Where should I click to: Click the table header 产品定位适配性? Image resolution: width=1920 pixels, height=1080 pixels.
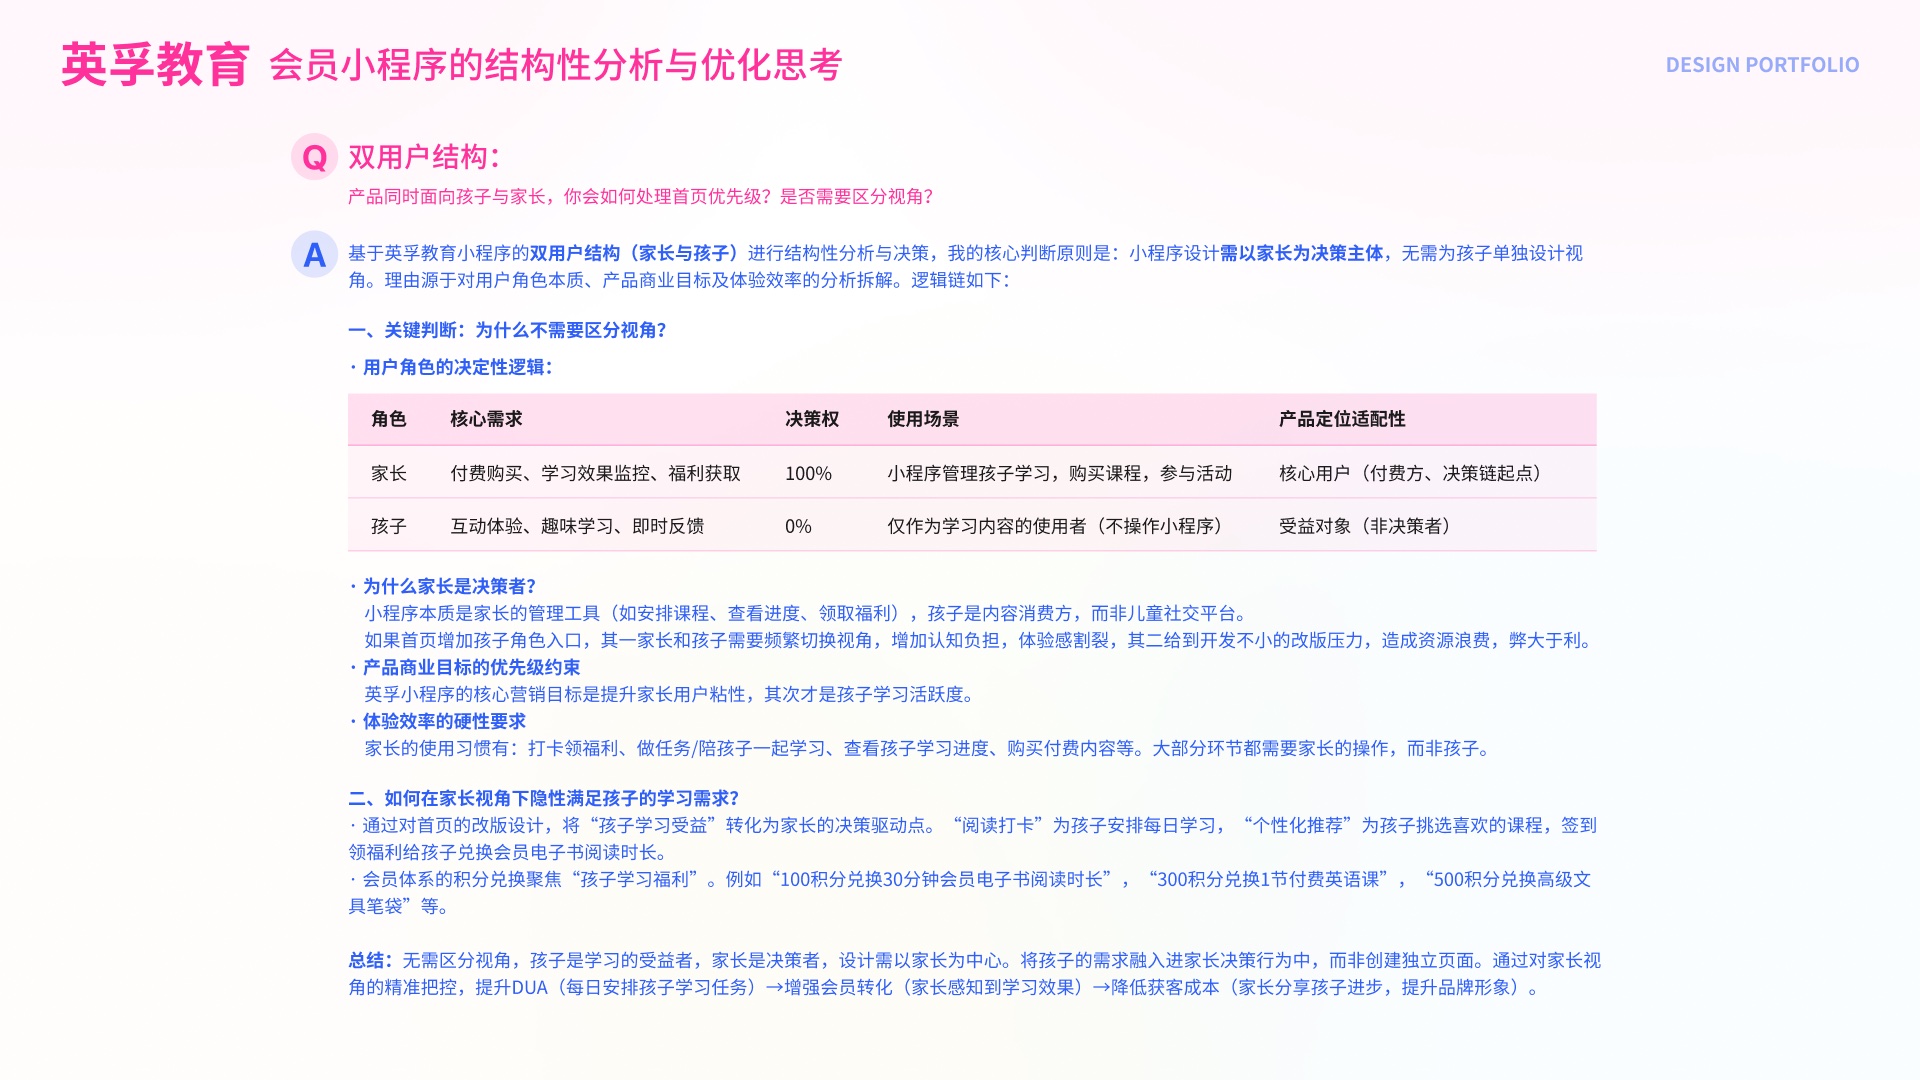pyautogui.click(x=1342, y=419)
